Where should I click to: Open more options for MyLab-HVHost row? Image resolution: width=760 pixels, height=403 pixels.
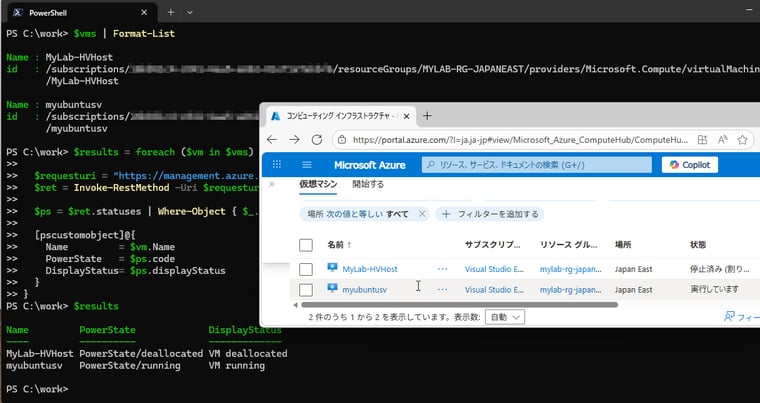[442, 269]
